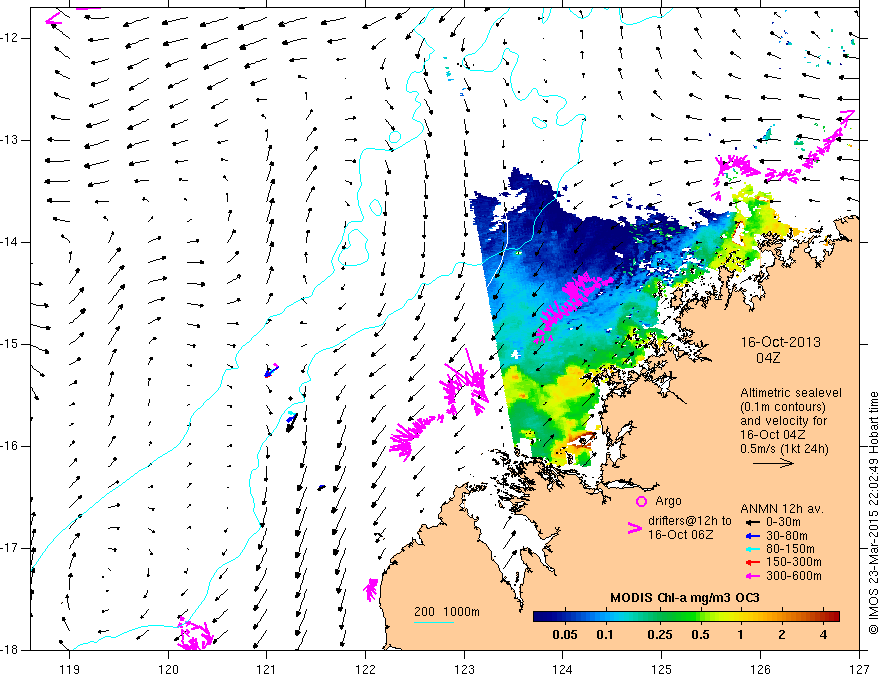Click the 125 longitude axis label
The height and width of the screenshot is (680, 880).
click(662, 669)
